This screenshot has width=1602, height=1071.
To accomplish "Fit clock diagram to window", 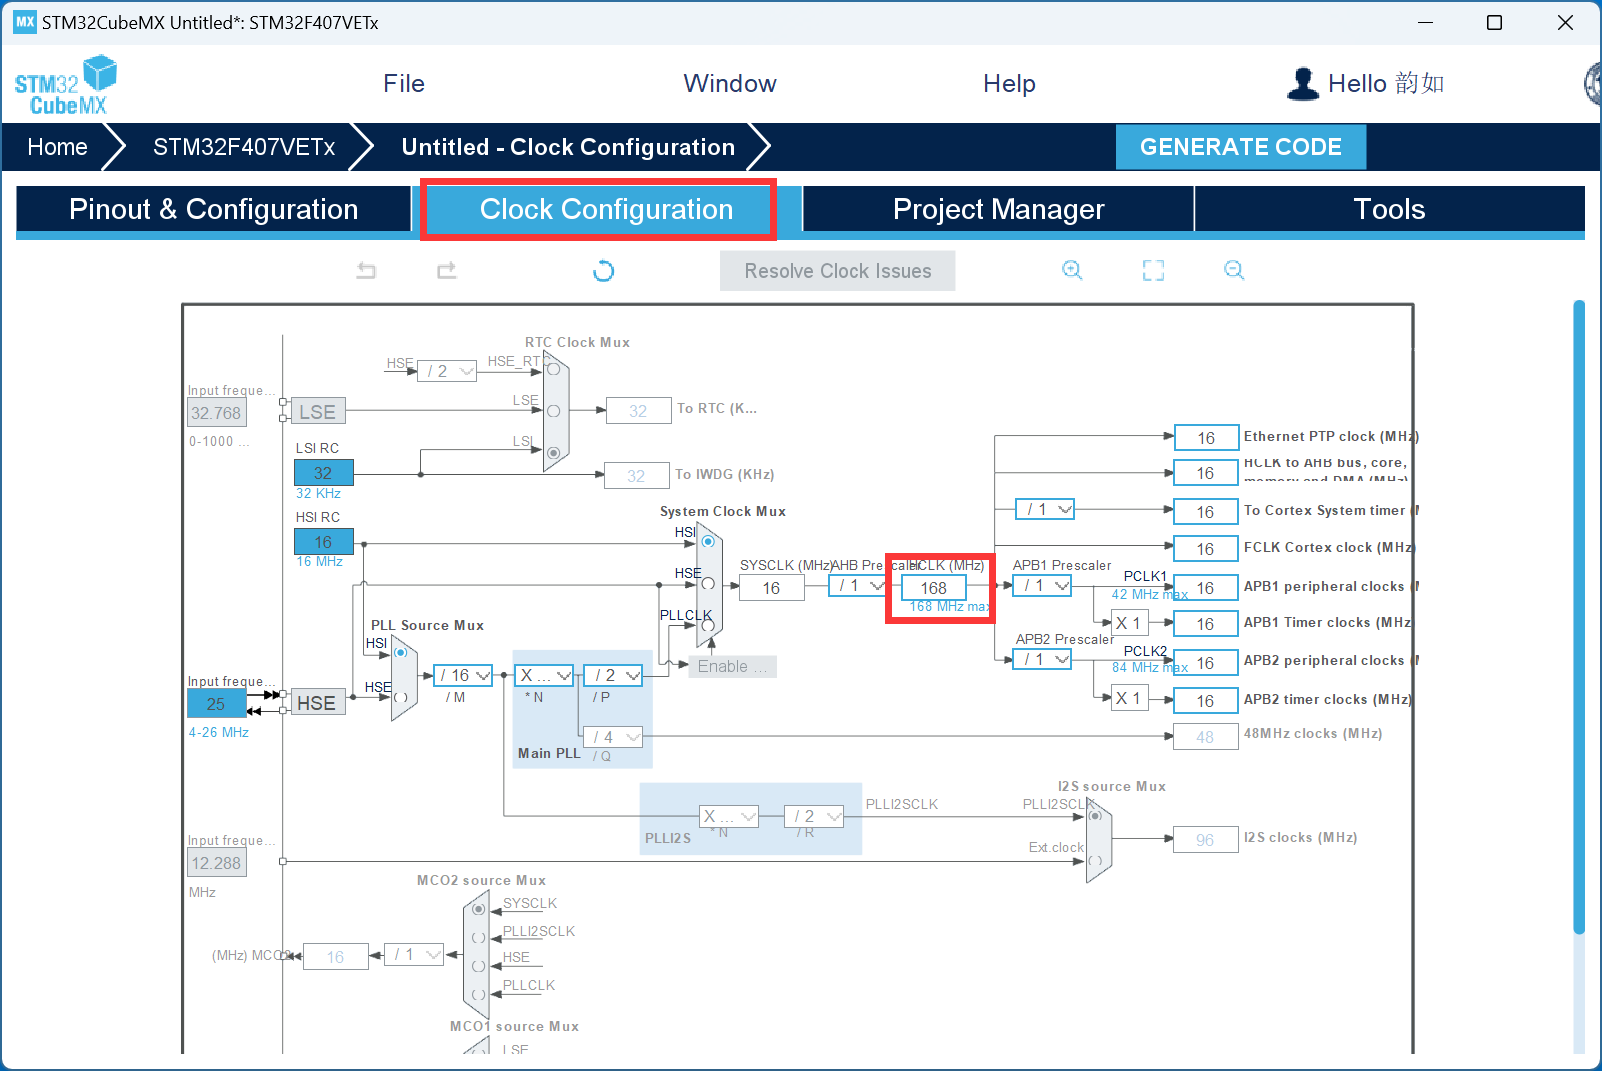I will click(1153, 270).
